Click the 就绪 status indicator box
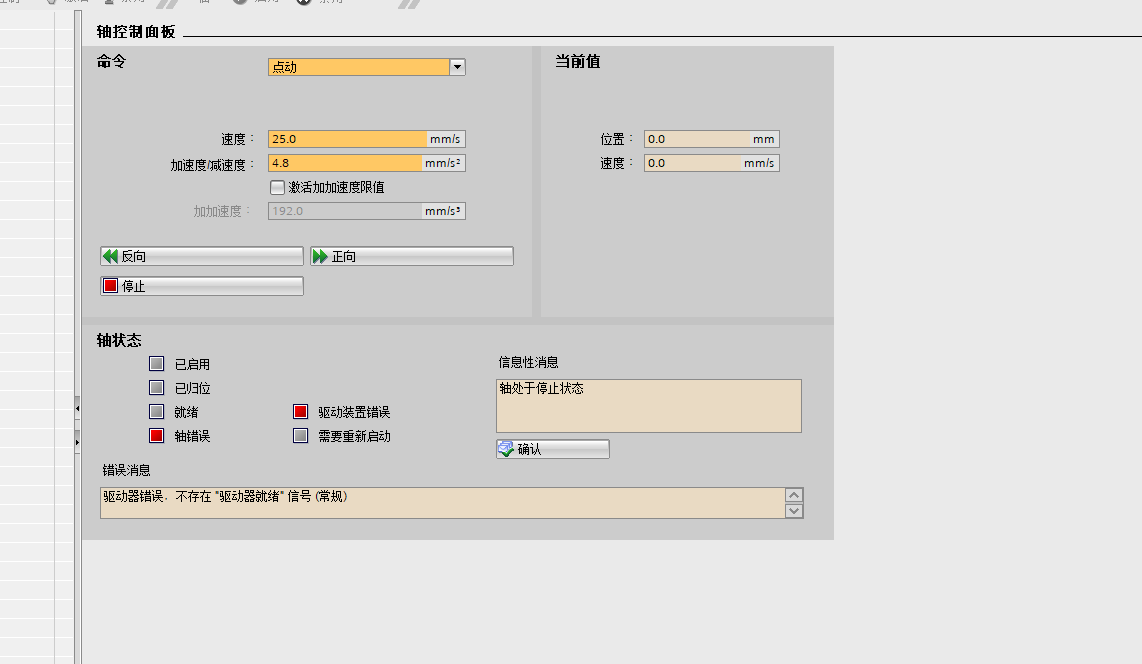1142x664 pixels. coord(156,412)
